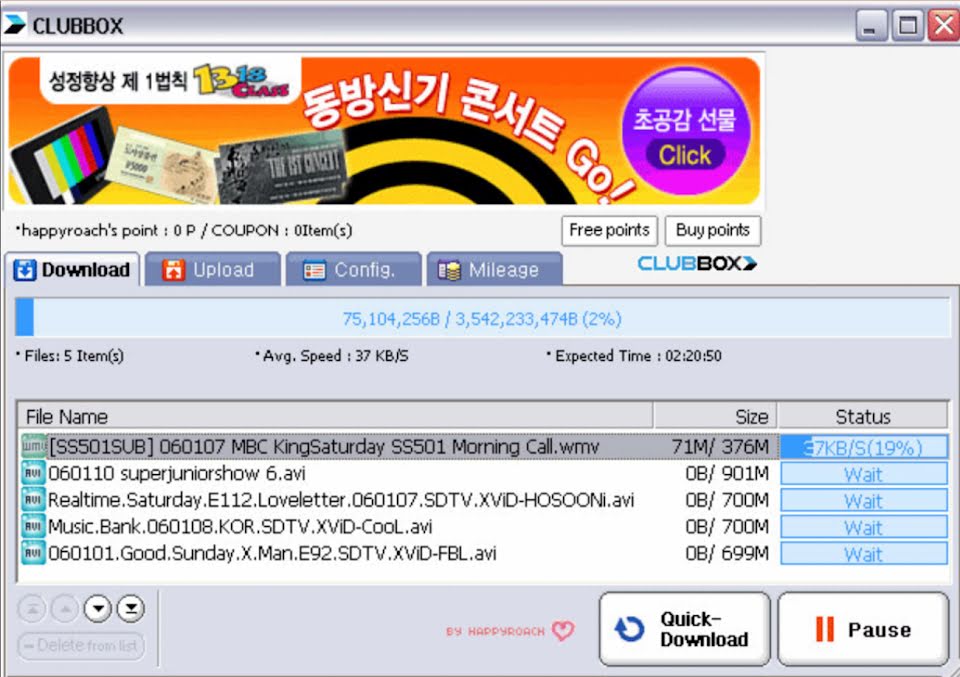Click the blue CLUBBOX logo beside tabs
The height and width of the screenshot is (677, 960).
pyautogui.click(x=697, y=263)
